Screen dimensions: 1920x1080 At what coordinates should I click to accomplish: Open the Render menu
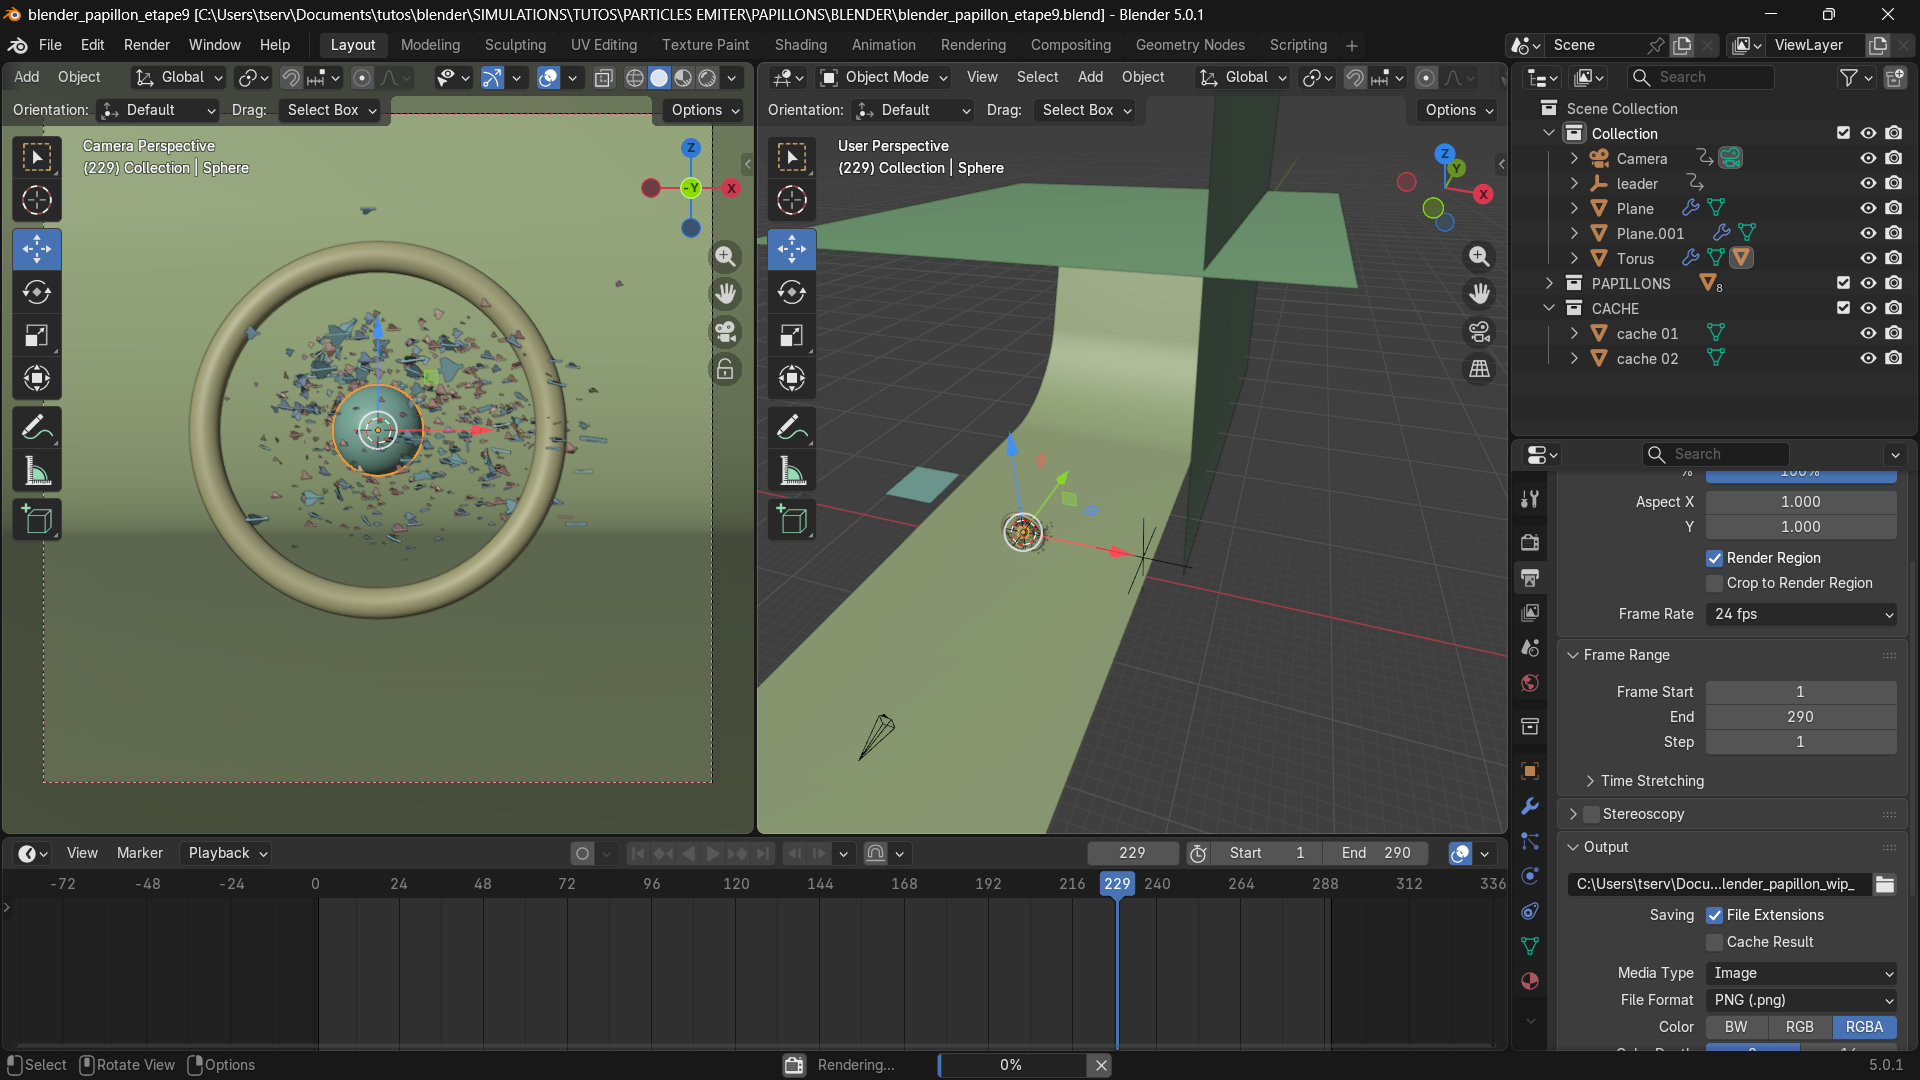pos(146,45)
